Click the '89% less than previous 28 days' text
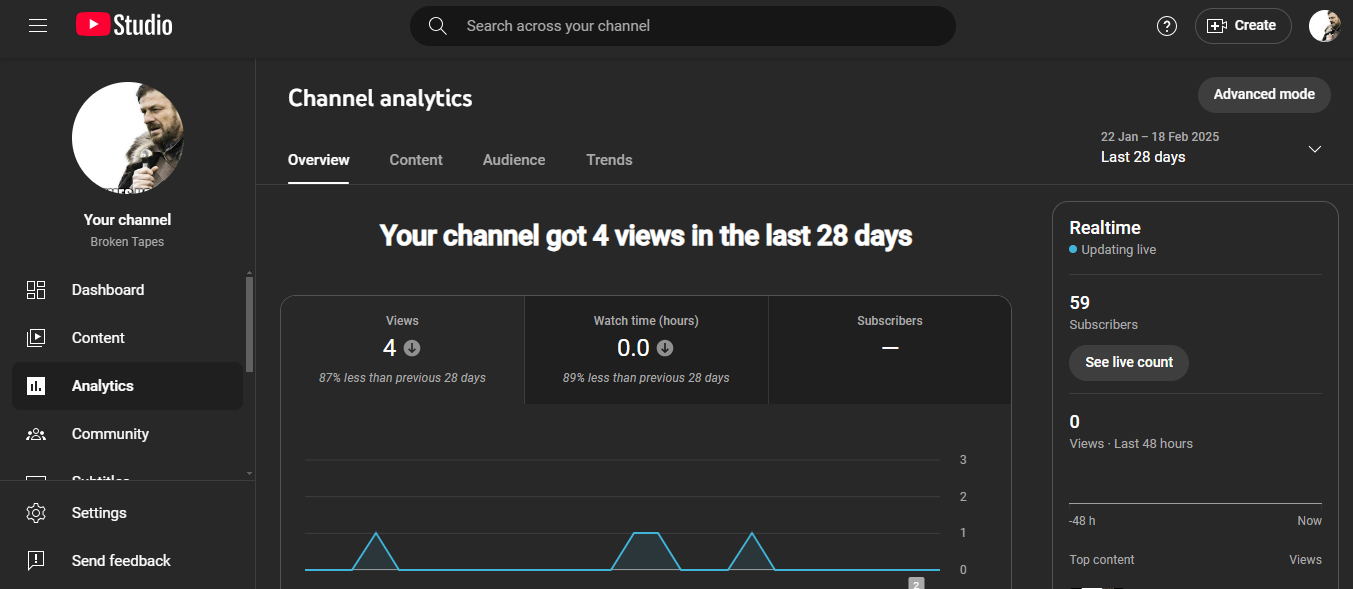This screenshot has height=589, width=1353. tap(646, 378)
